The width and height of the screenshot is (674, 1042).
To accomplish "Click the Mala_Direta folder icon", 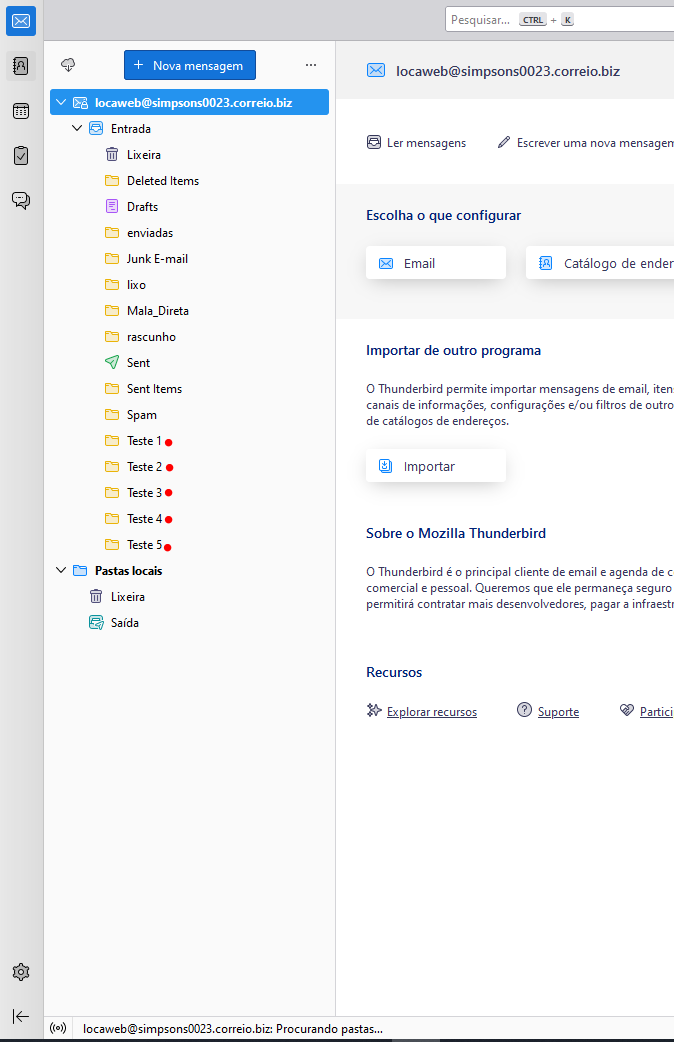I will pos(112,310).
